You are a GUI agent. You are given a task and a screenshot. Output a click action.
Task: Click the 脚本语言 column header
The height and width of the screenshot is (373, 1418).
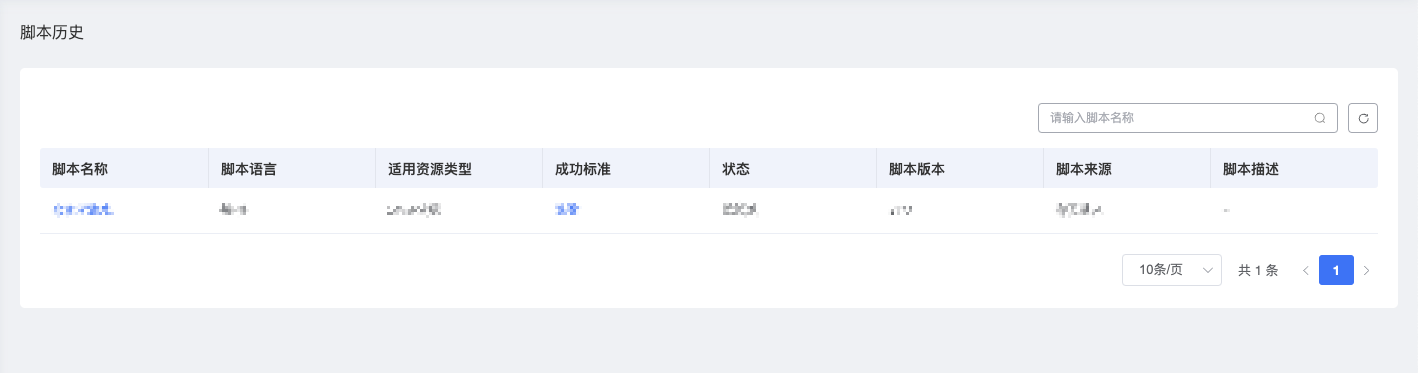pyautogui.click(x=249, y=169)
